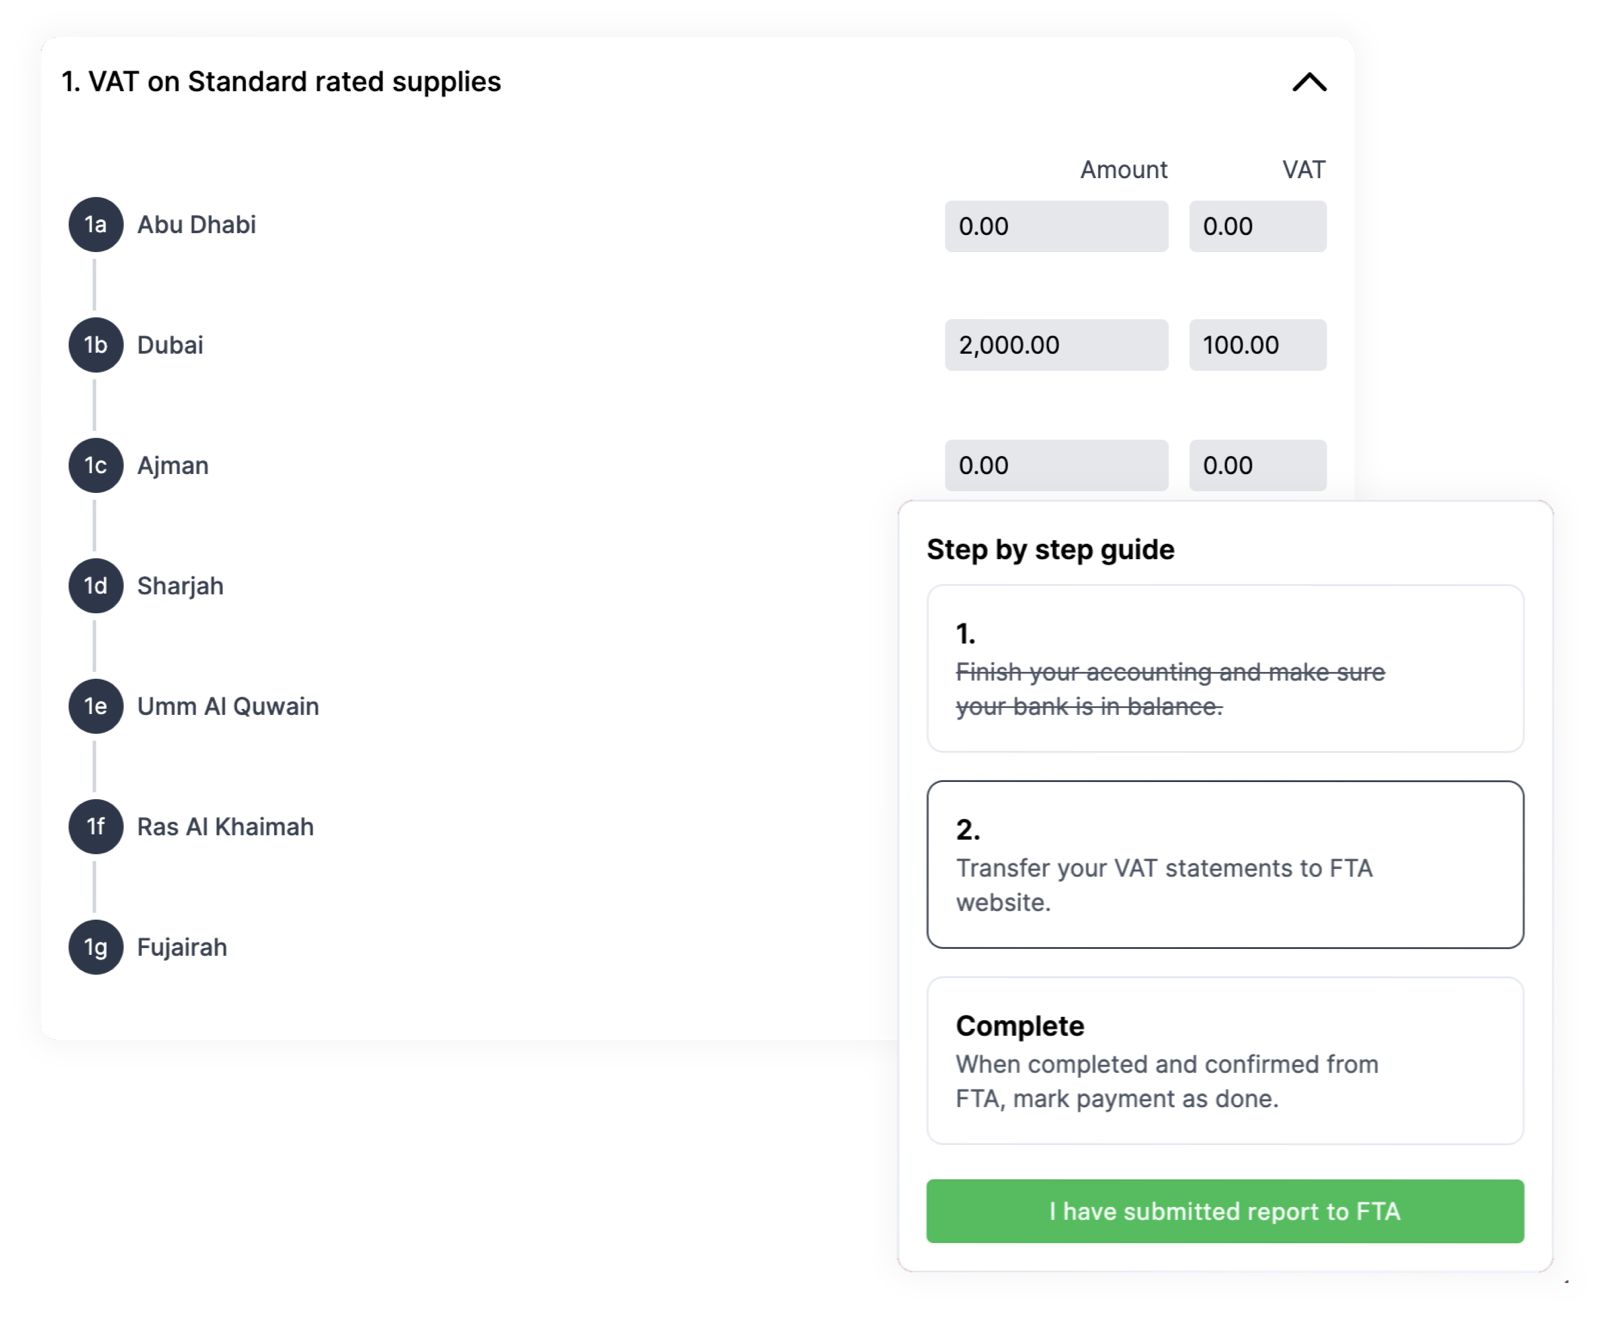Click the 1e Umm Al Quwain badge
This screenshot has height=1318, width=1600.
pyautogui.click(x=95, y=706)
